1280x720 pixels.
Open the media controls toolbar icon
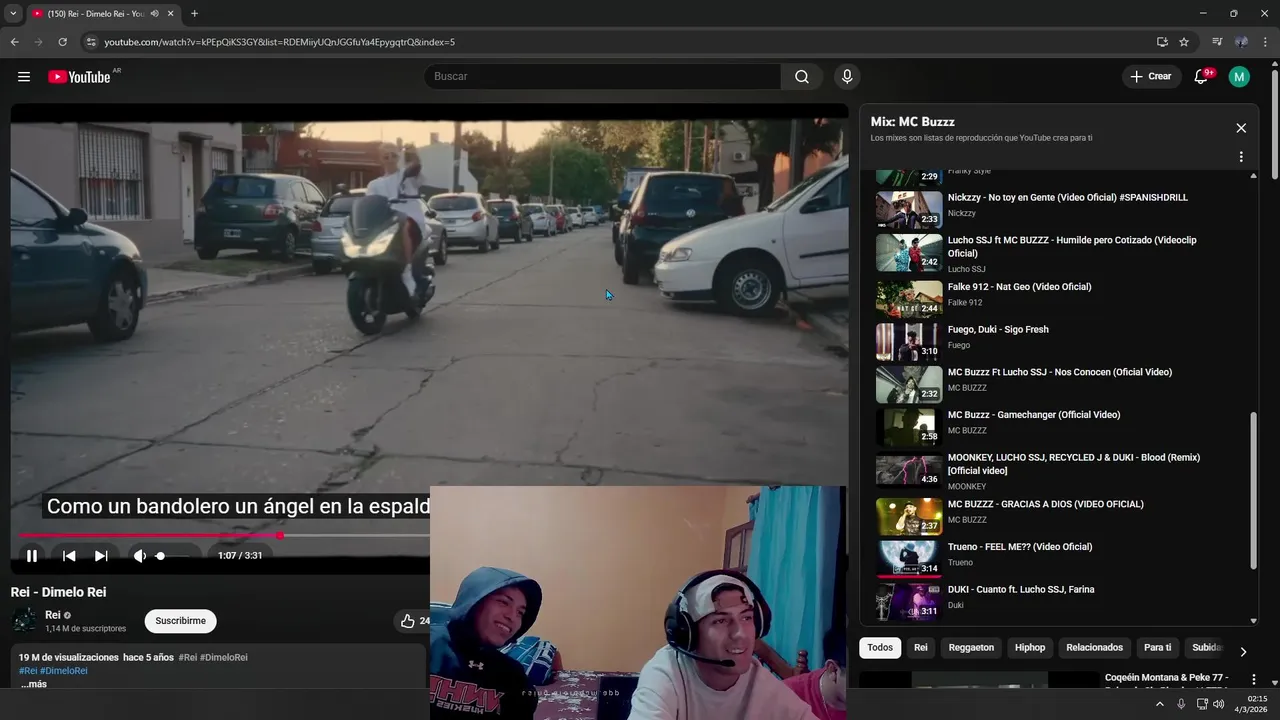coord(1217,42)
